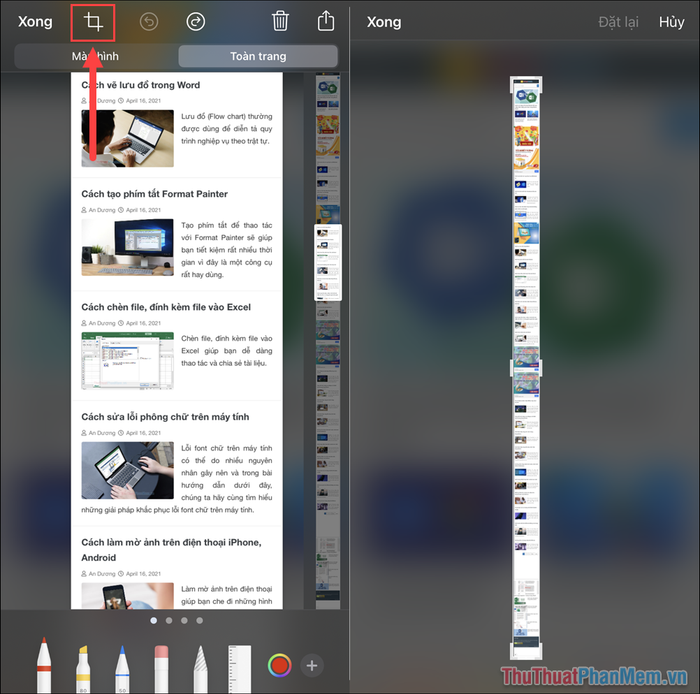The height and width of the screenshot is (694, 700).
Task: Switch to the Toàn trang tab
Action: coord(258,56)
